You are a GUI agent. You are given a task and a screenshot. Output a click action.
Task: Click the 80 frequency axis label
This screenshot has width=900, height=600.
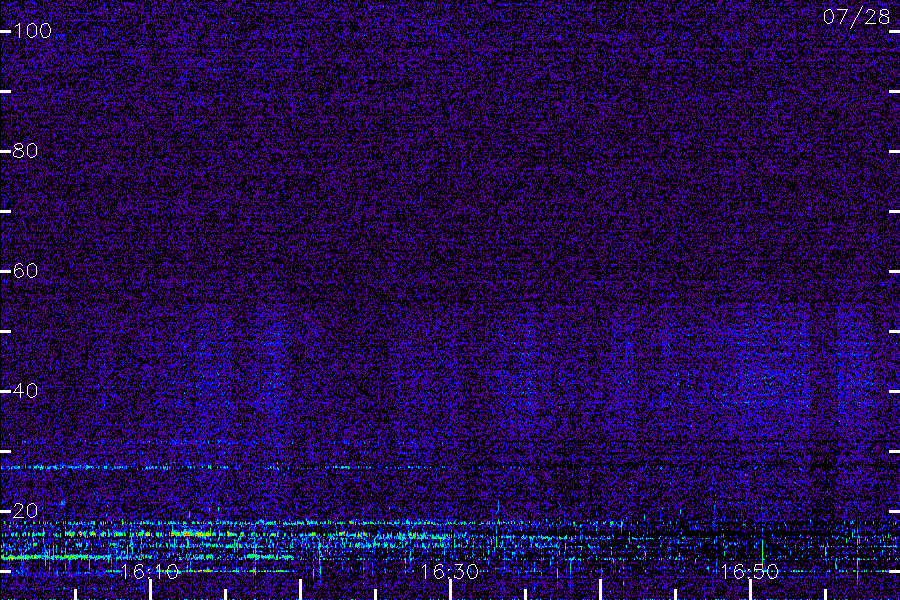click(x=25, y=151)
